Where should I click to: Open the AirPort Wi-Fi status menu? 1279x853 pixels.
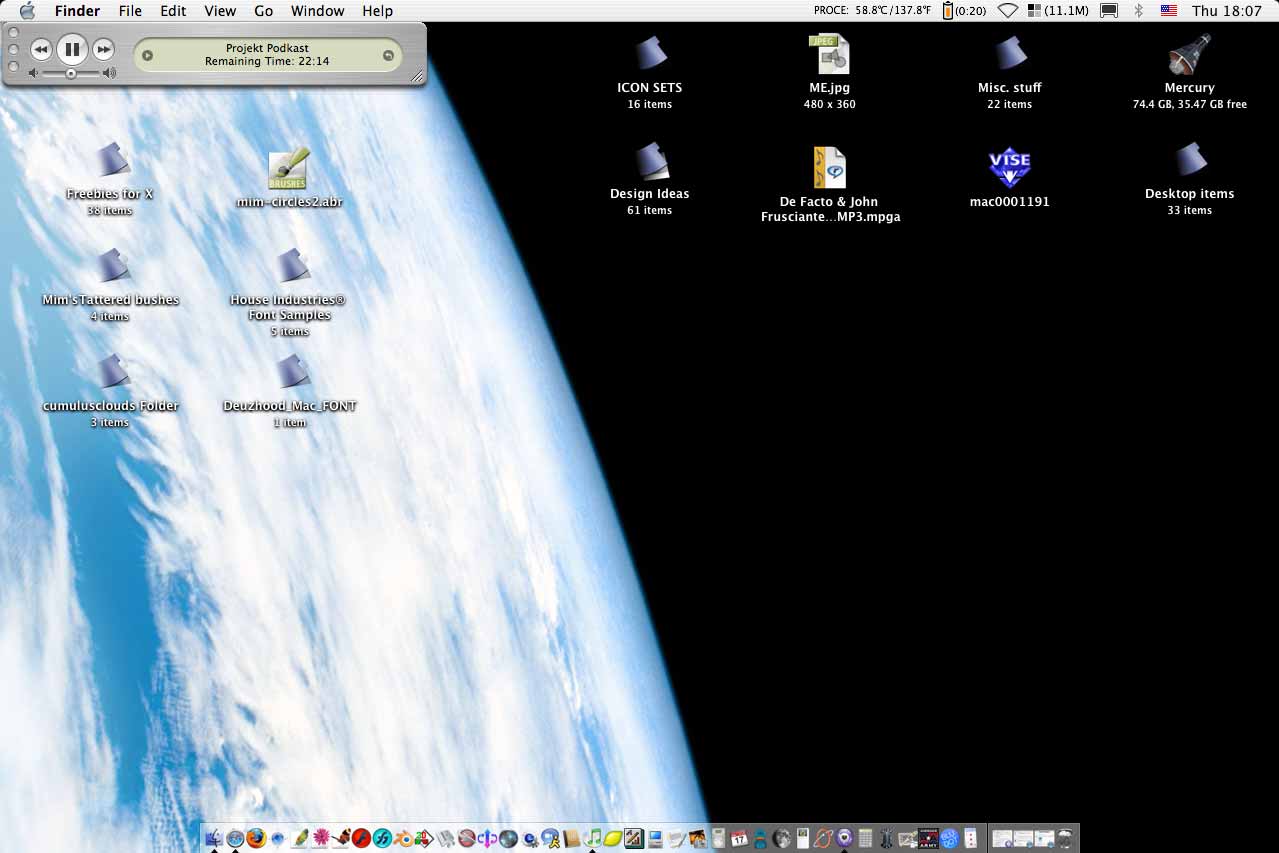1008,11
